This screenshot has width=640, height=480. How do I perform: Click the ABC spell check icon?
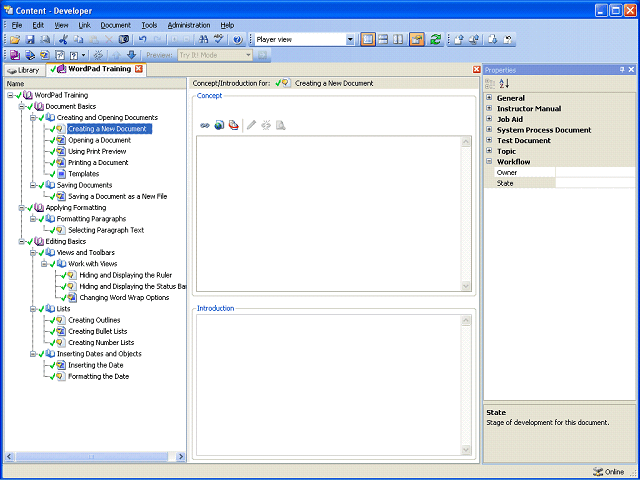coord(219,40)
